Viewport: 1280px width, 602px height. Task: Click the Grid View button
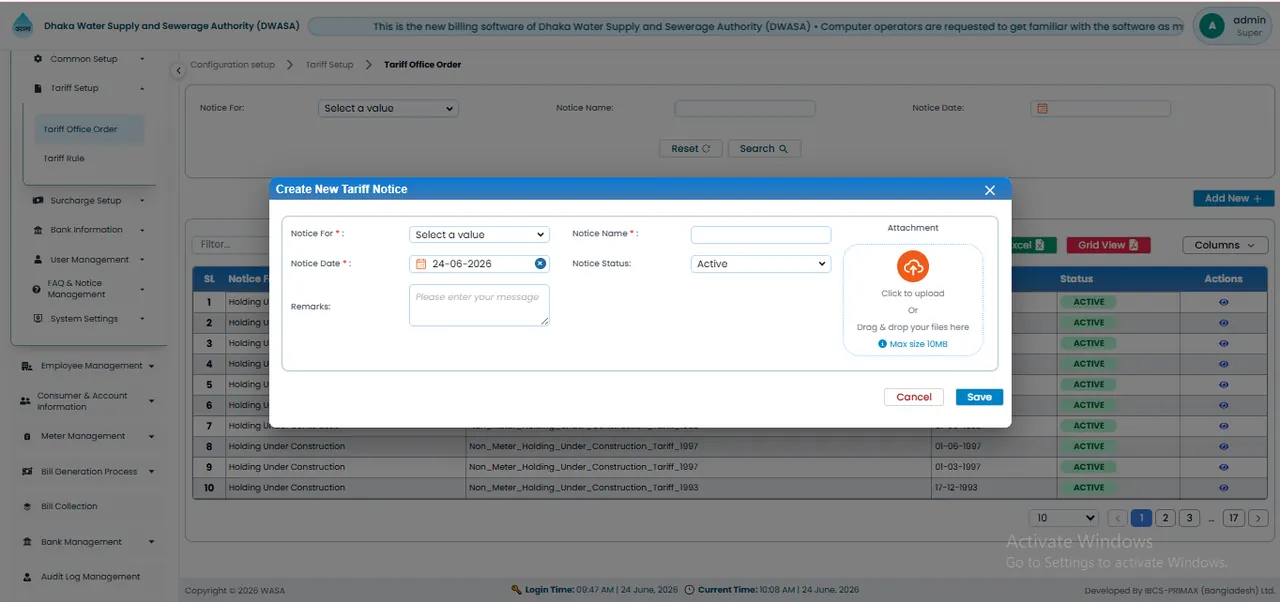point(1108,245)
